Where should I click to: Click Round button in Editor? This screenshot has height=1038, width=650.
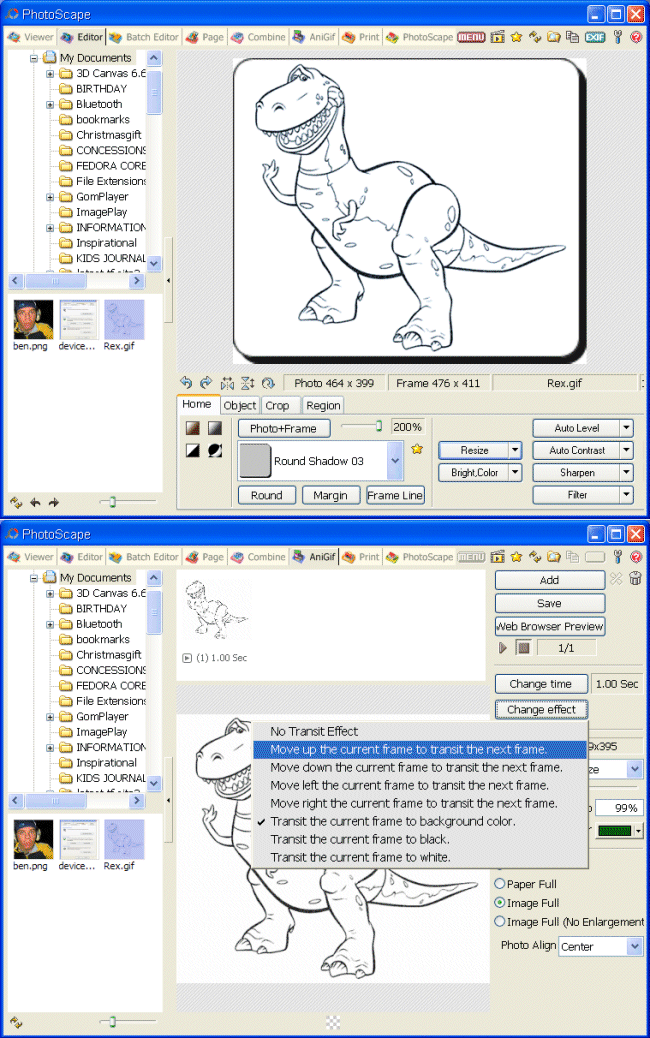point(267,495)
